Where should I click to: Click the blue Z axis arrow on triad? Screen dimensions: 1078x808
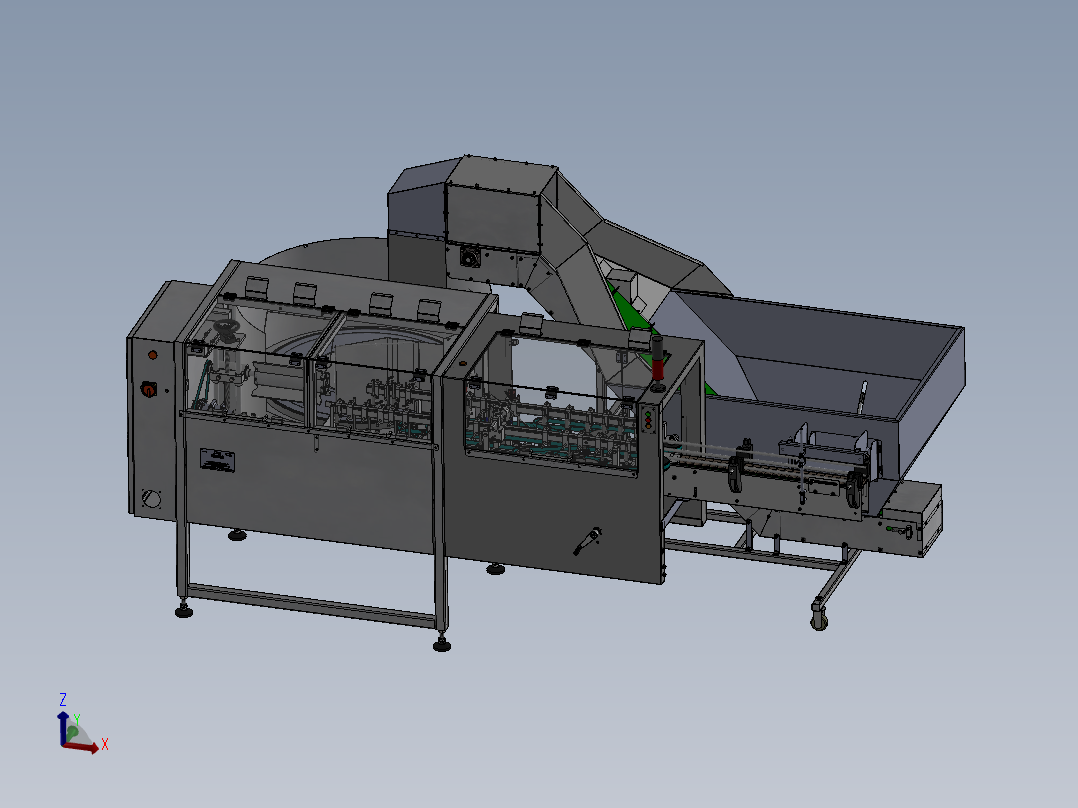tap(63, 728)
